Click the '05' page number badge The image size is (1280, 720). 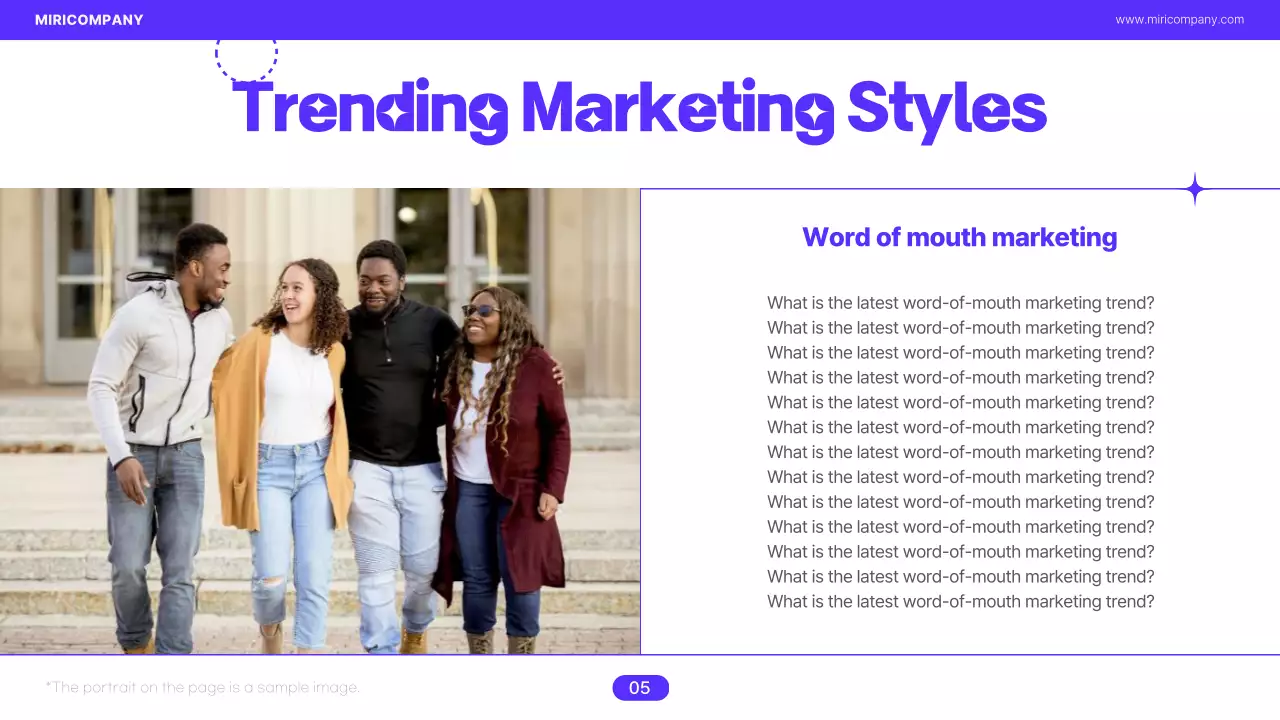point(640,687)
